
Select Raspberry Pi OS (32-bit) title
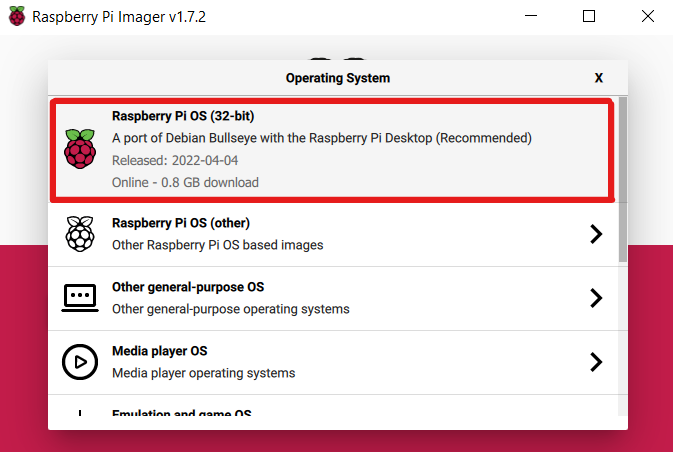[183, 116]
